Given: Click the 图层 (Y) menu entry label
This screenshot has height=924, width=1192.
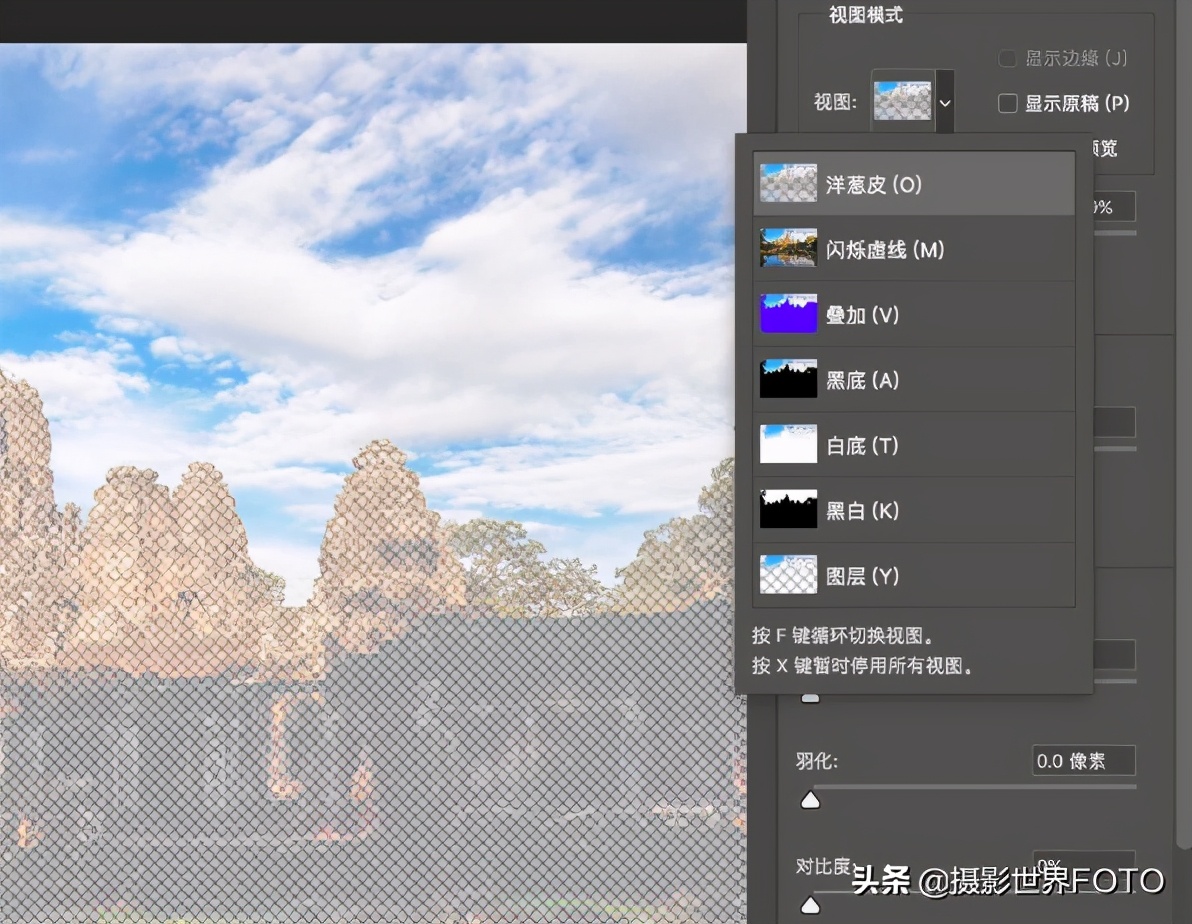Looking at the screenshot, I should [x=861, y=576].
